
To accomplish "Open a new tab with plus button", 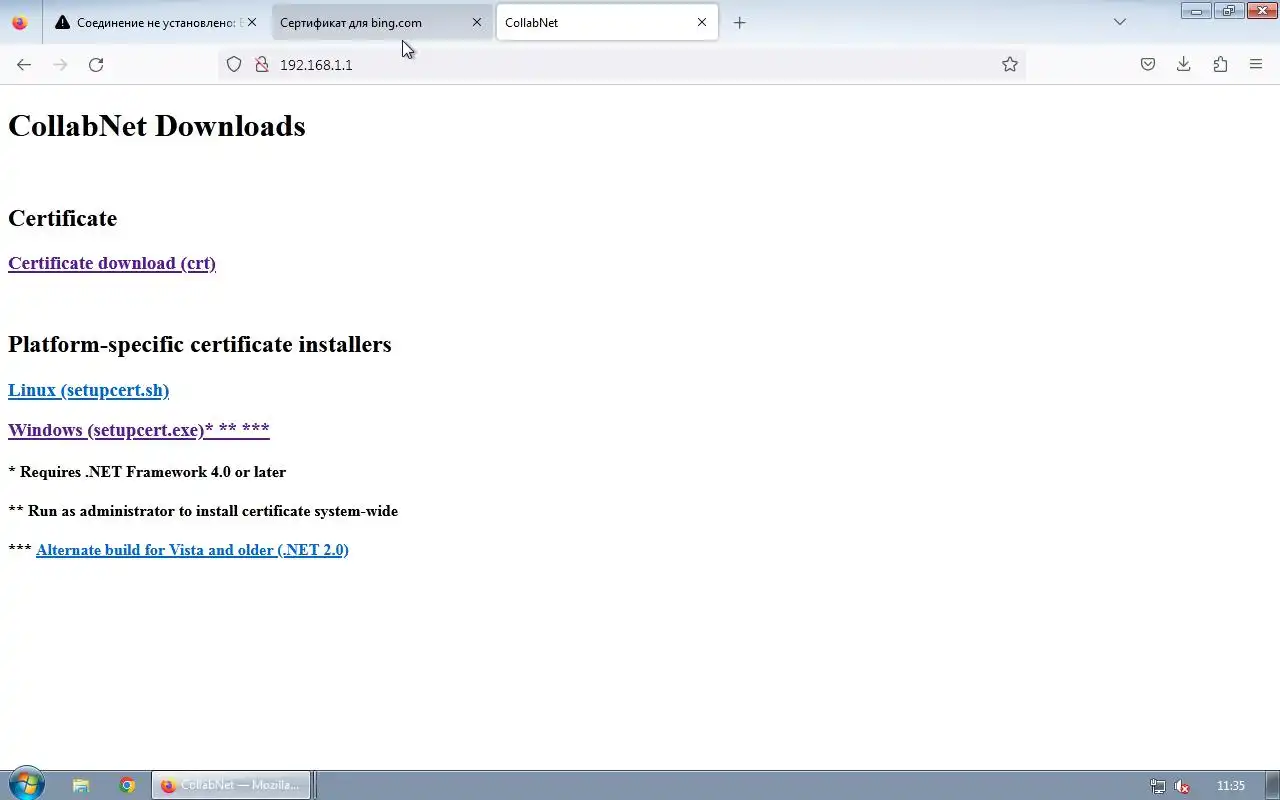I will (740, 22).
